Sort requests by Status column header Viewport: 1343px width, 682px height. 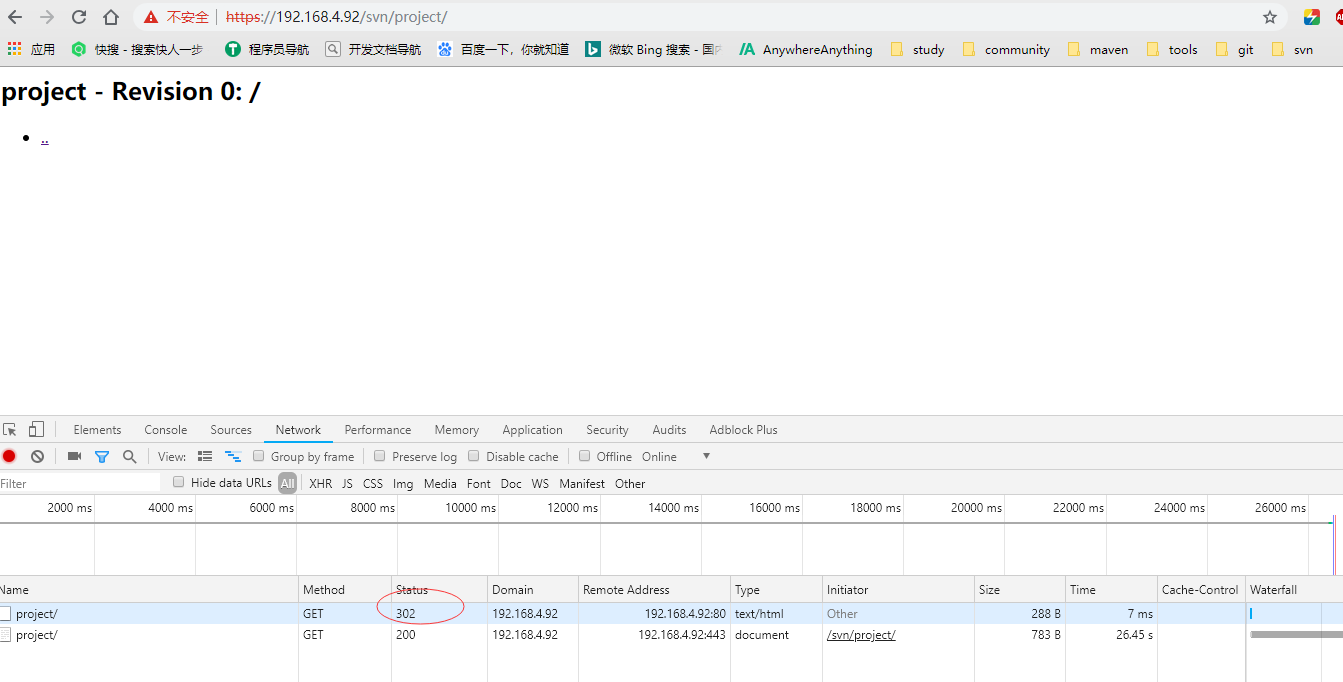tap(440, 590)
